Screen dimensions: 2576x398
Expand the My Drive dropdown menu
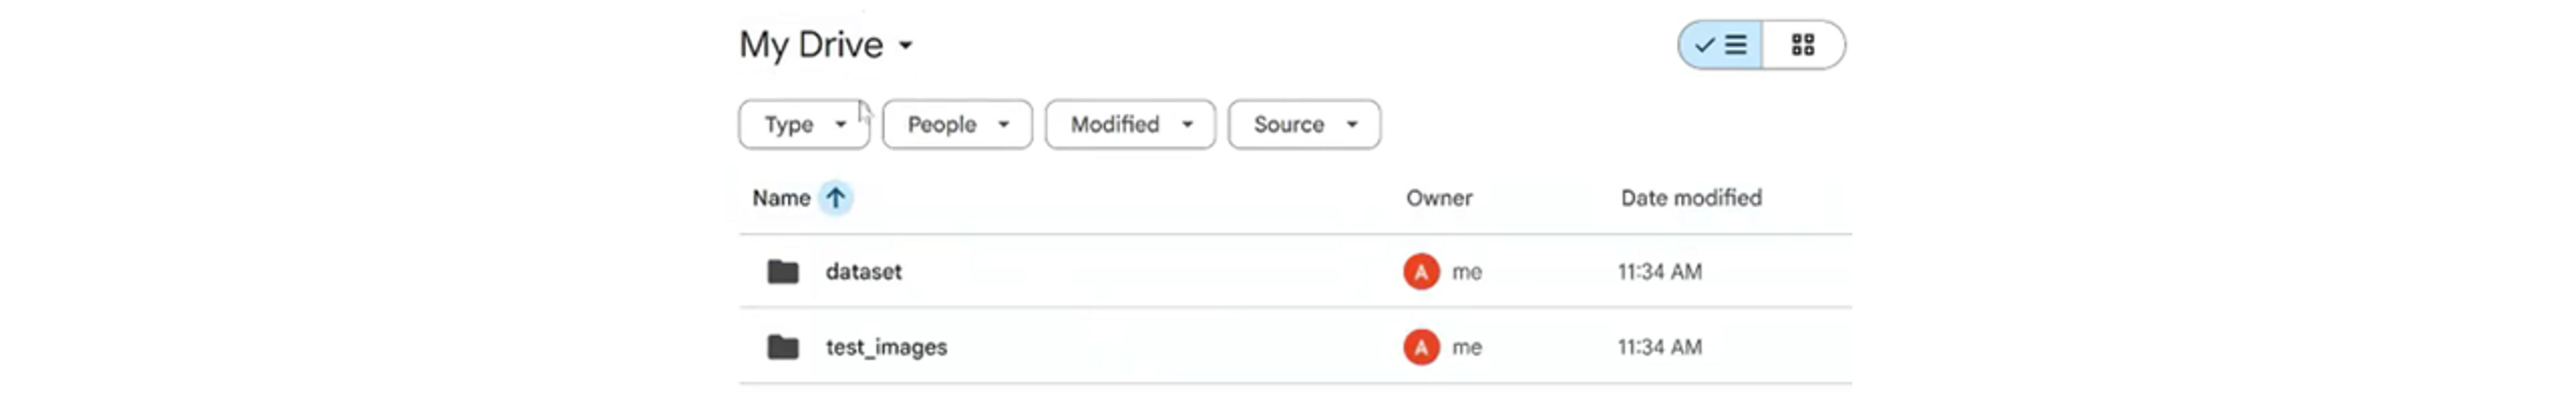(906, 45)
